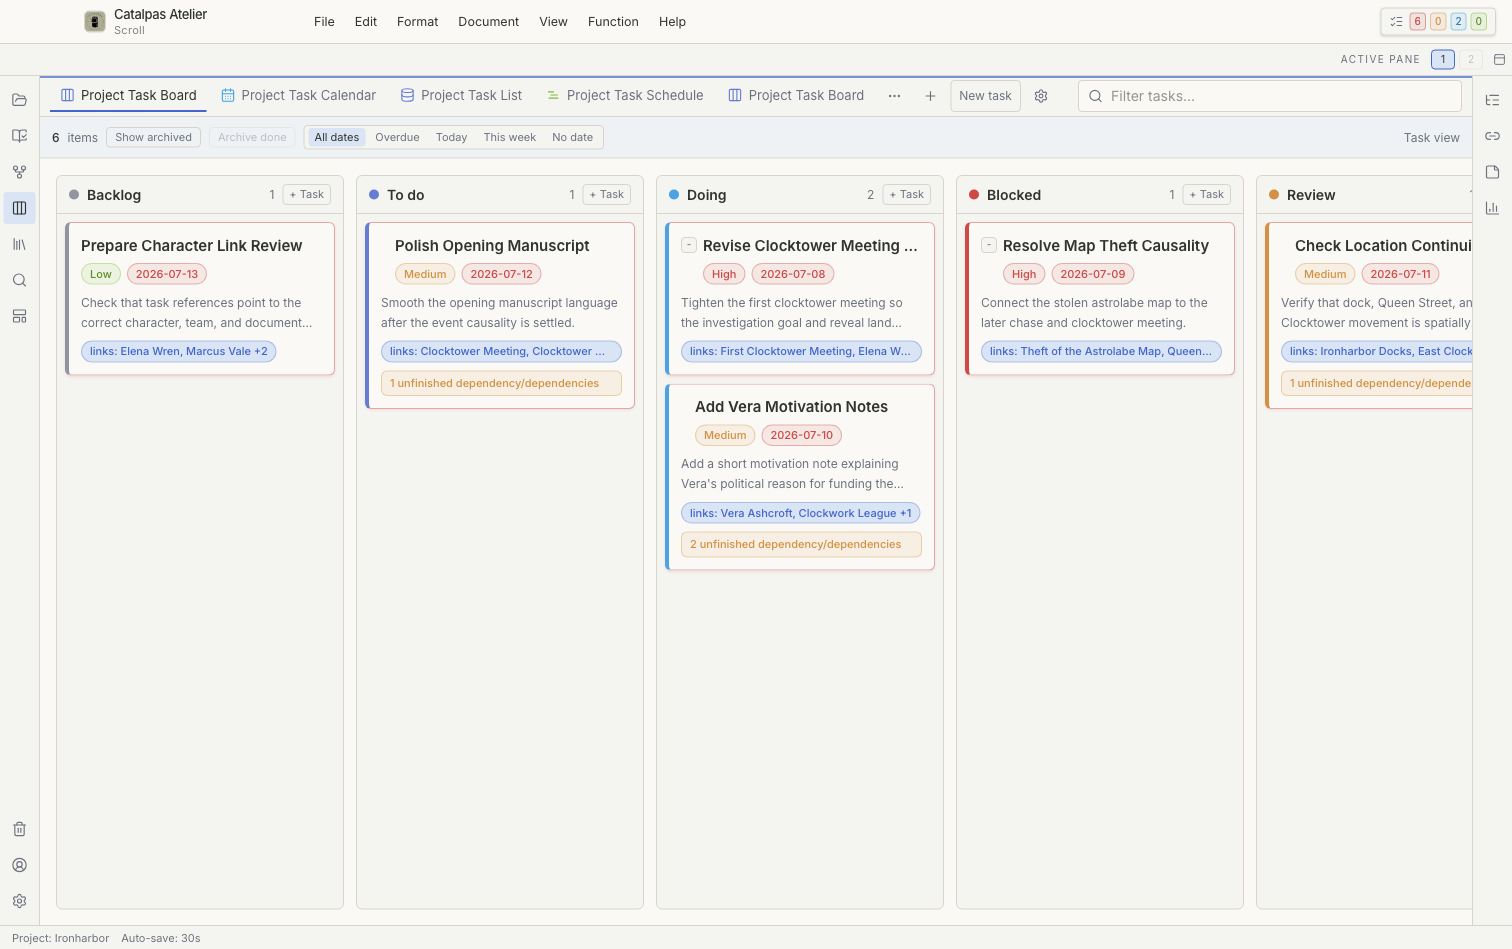Screen dimensions: 1512x949
Task: Open the trash icon in left sidebar
Action: pos(19,829)
